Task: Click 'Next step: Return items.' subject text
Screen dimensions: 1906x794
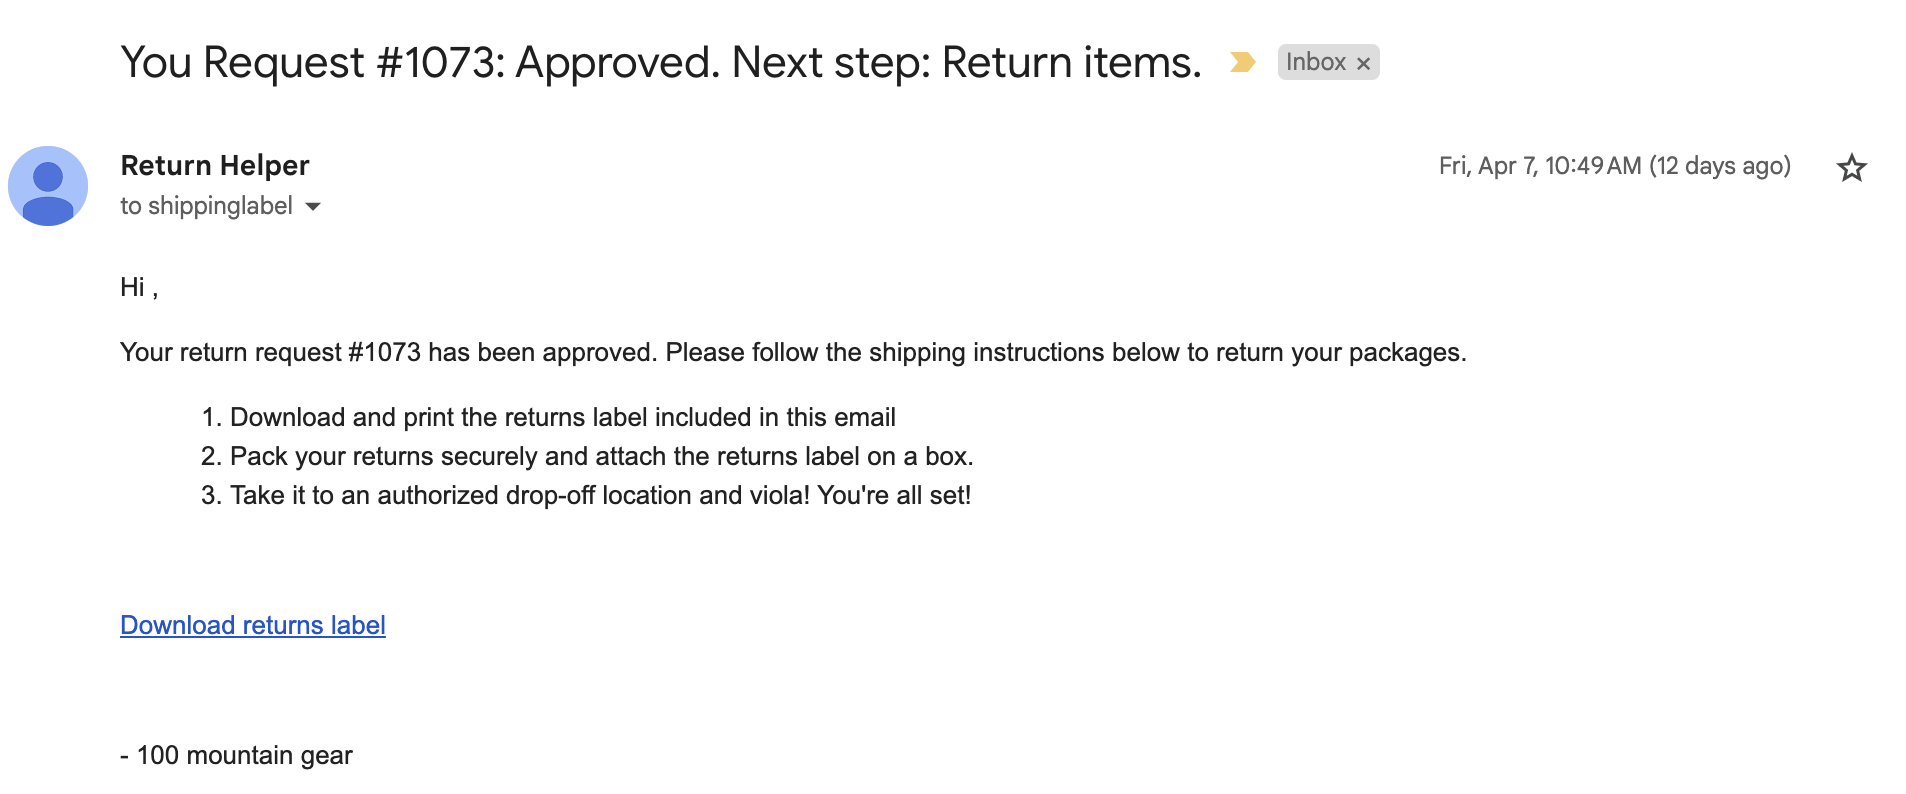Action: point(966,62)
